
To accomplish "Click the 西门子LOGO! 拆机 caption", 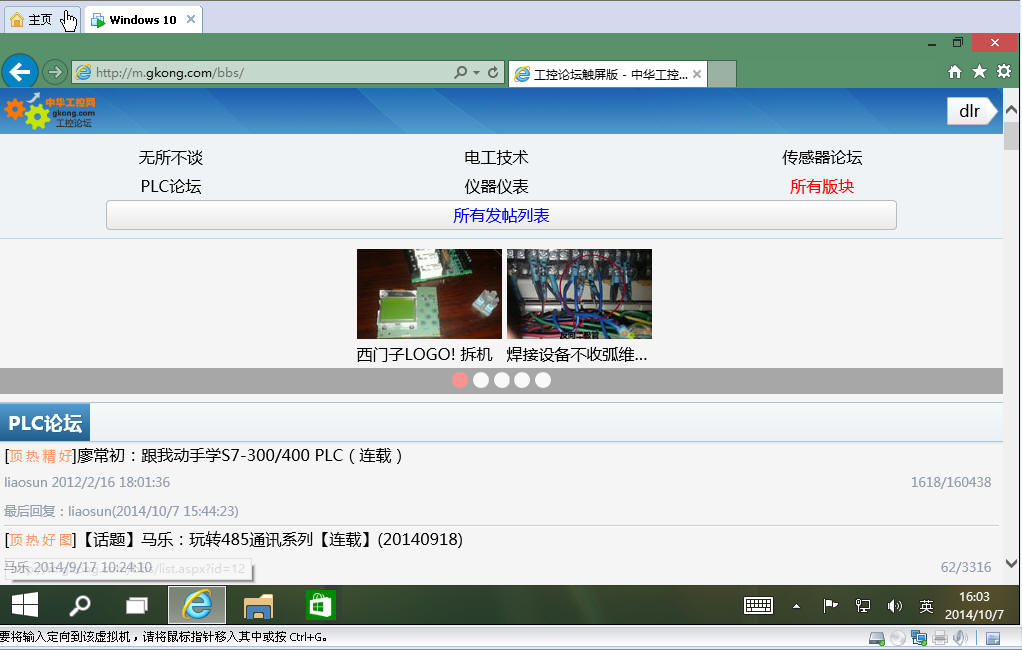I will point(424,355).
